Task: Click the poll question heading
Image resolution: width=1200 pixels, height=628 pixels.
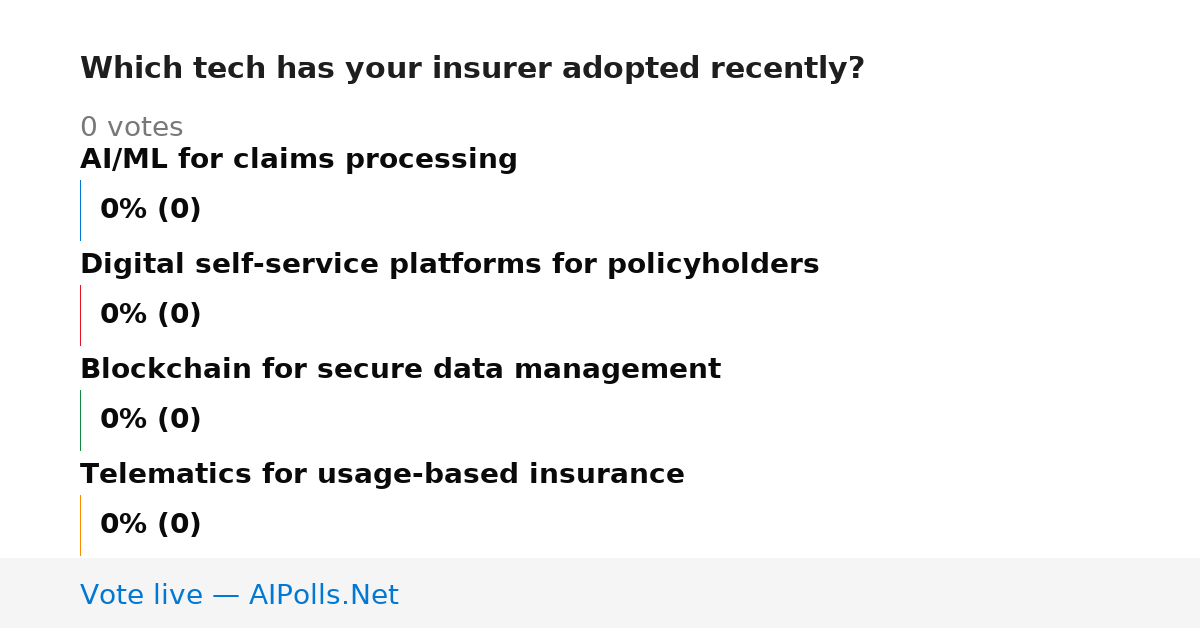Action: pos(472,69)
